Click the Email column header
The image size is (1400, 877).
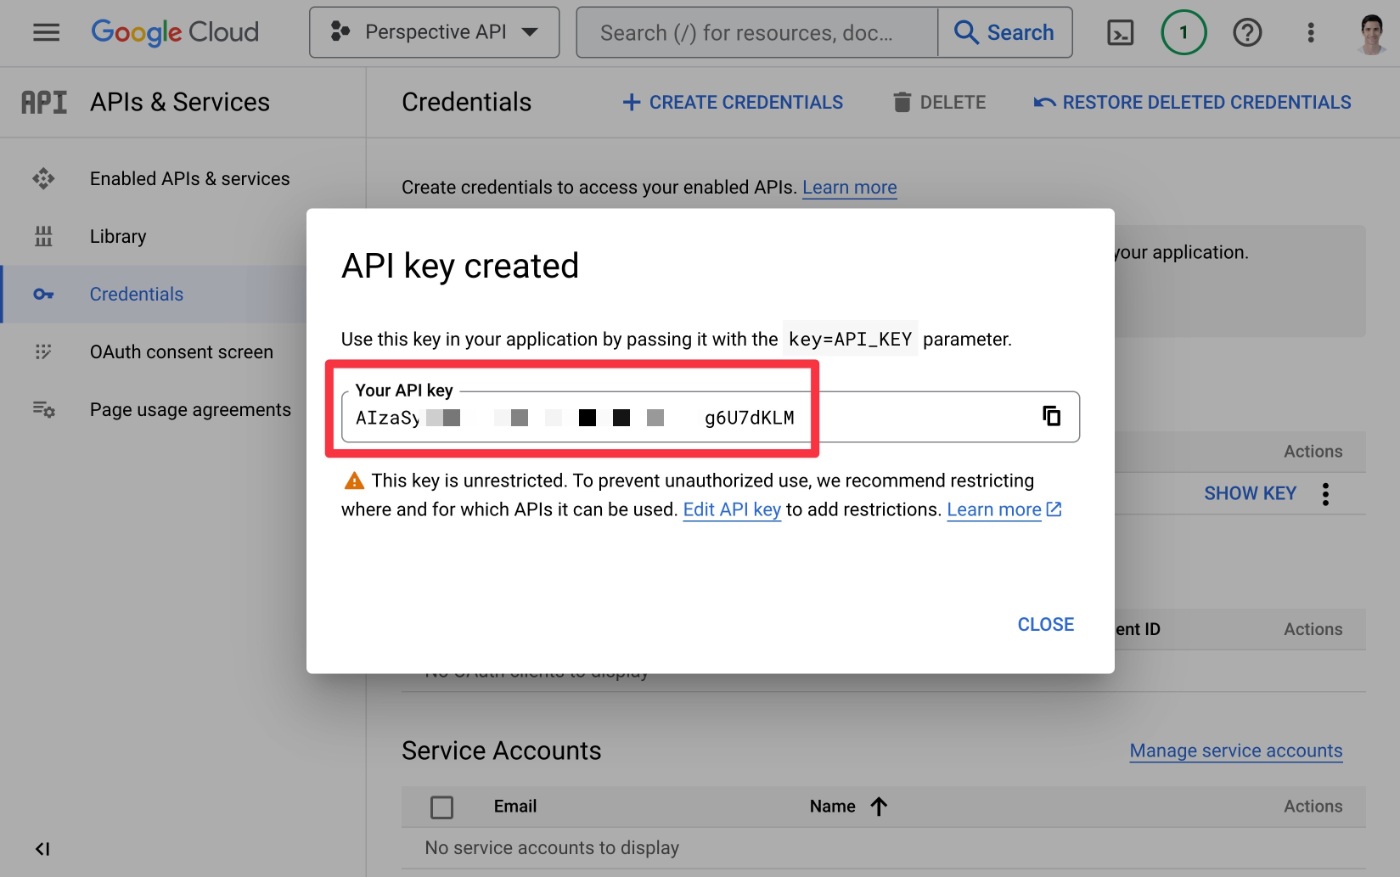515,806
